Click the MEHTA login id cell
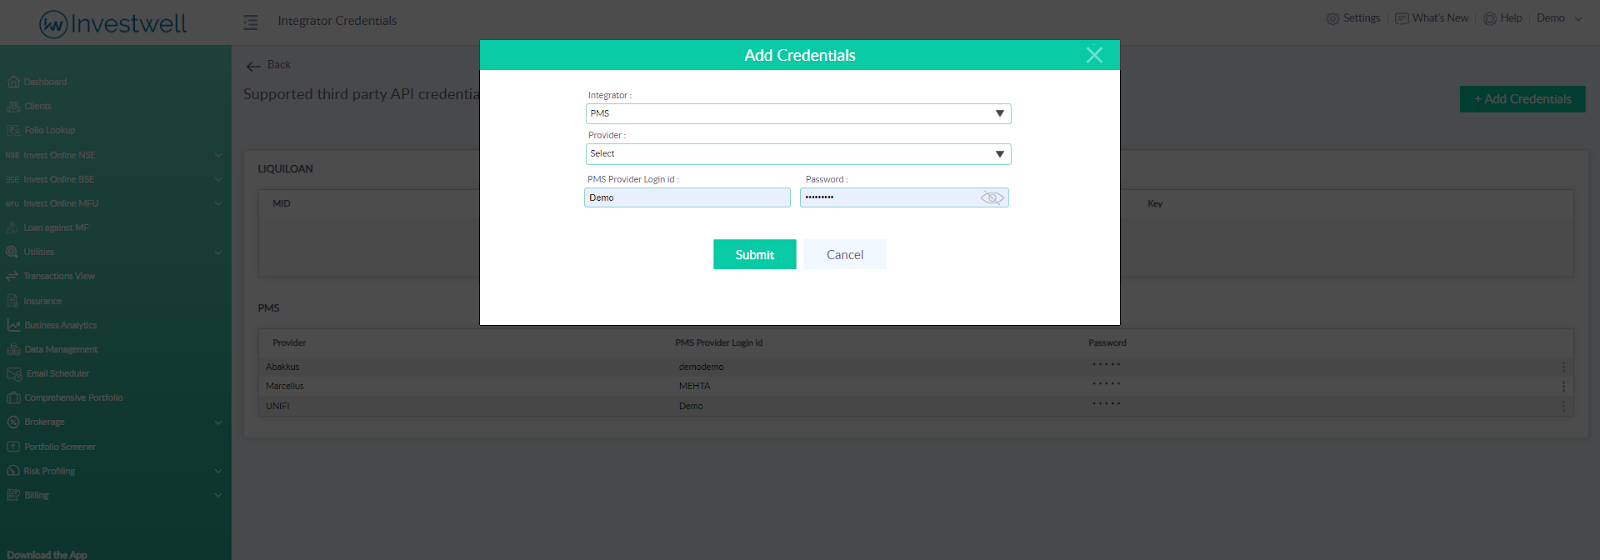Viewport: 1600px width, 560px height. (695, 386)
